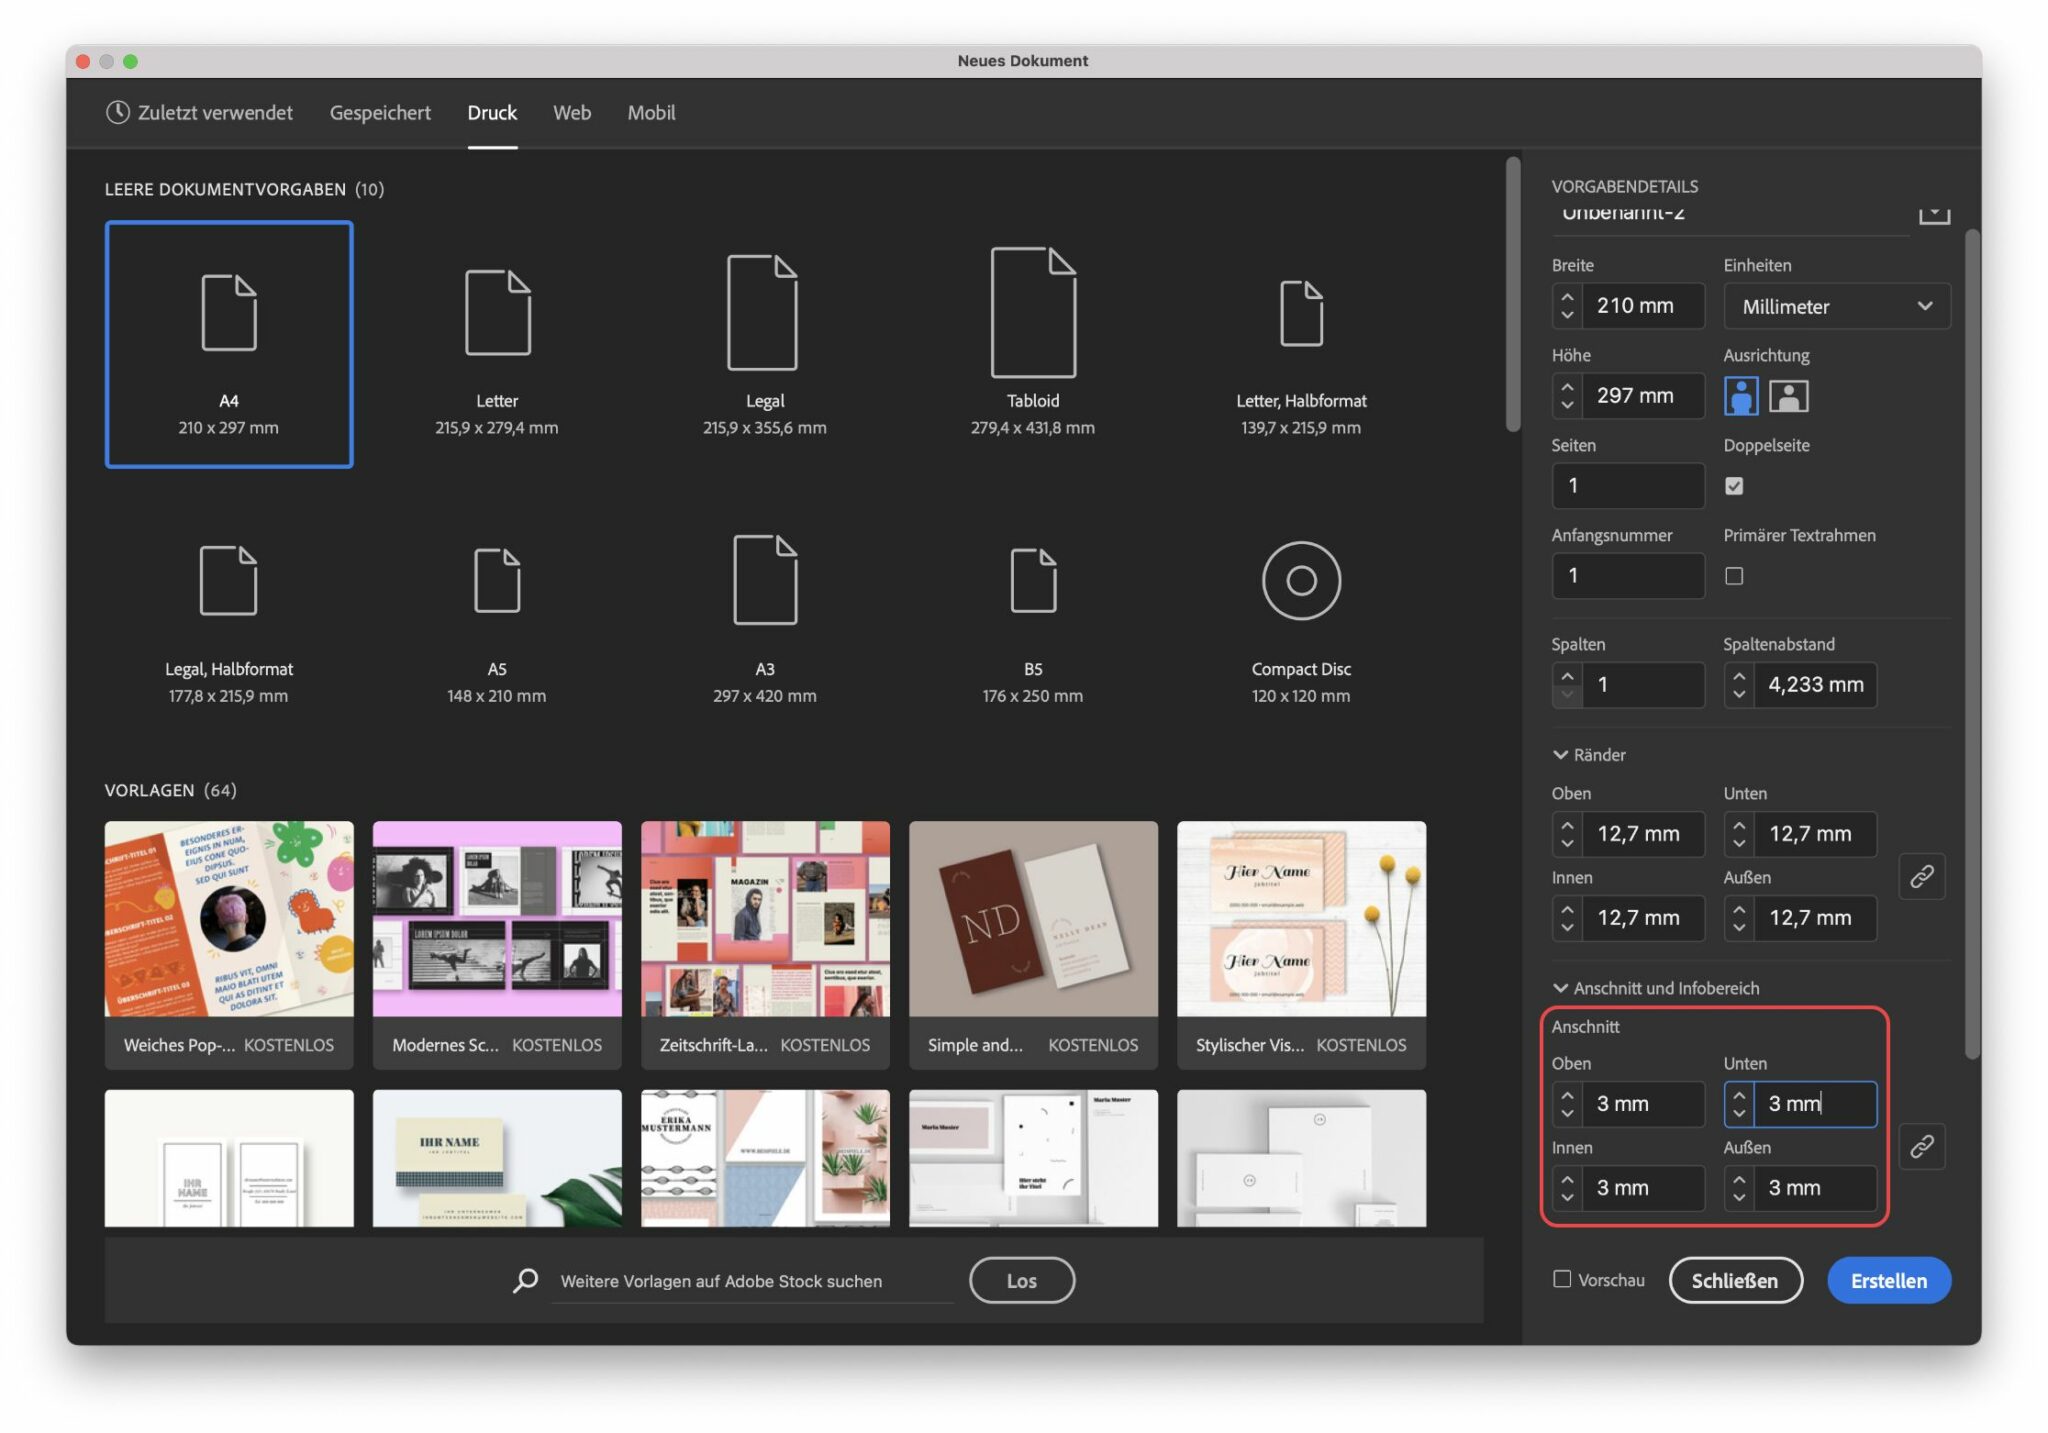2048x1433 pixels.
Task: Select the Legal, Halbformat preset
Action: point(229,613)
